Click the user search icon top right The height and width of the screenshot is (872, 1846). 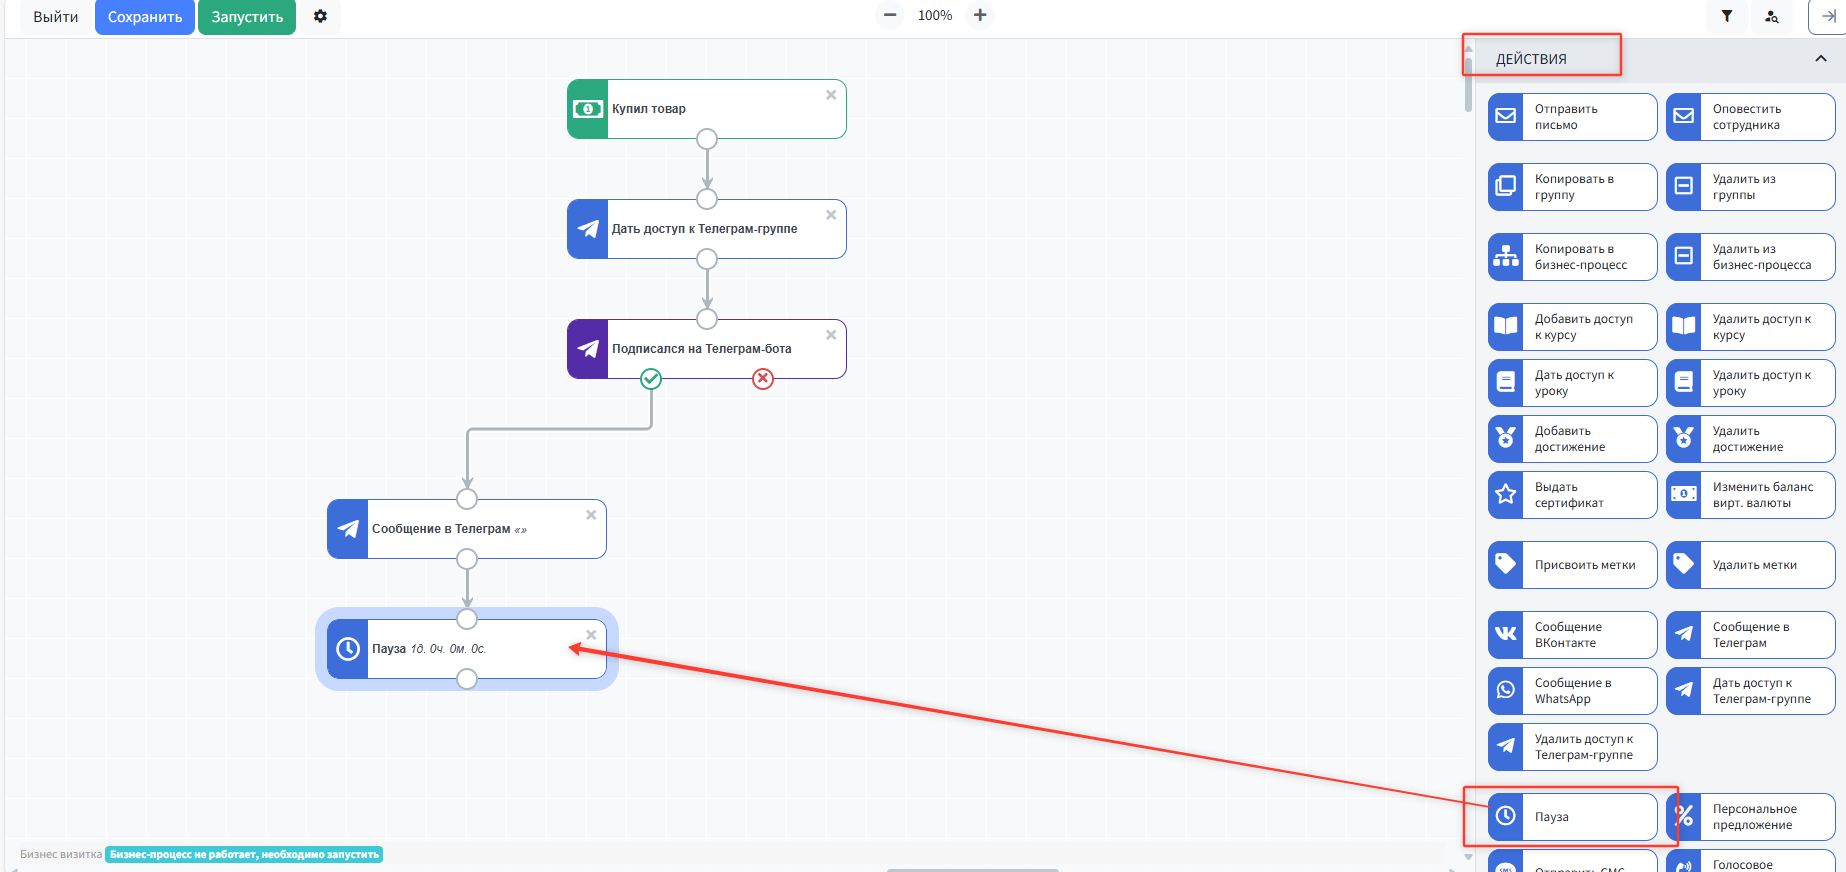pos(1771,17)
